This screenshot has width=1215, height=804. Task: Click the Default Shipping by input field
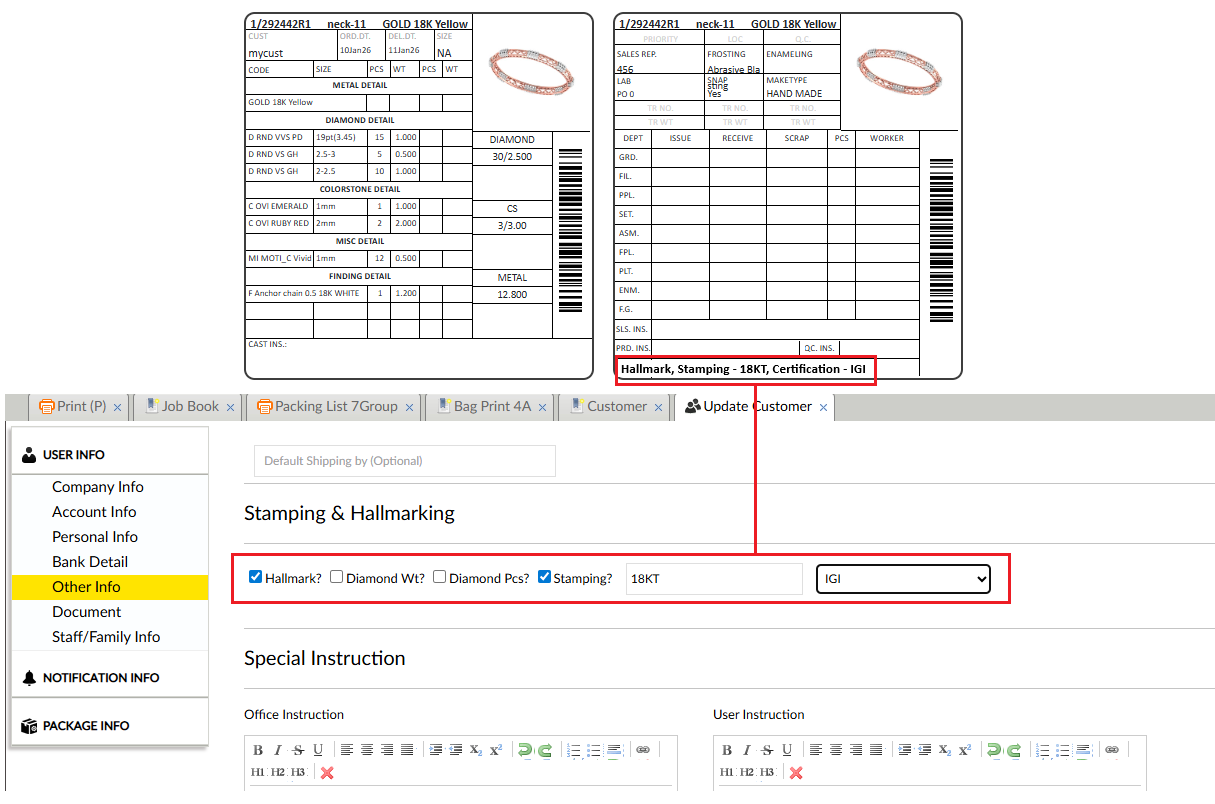(x=404, y=461)
